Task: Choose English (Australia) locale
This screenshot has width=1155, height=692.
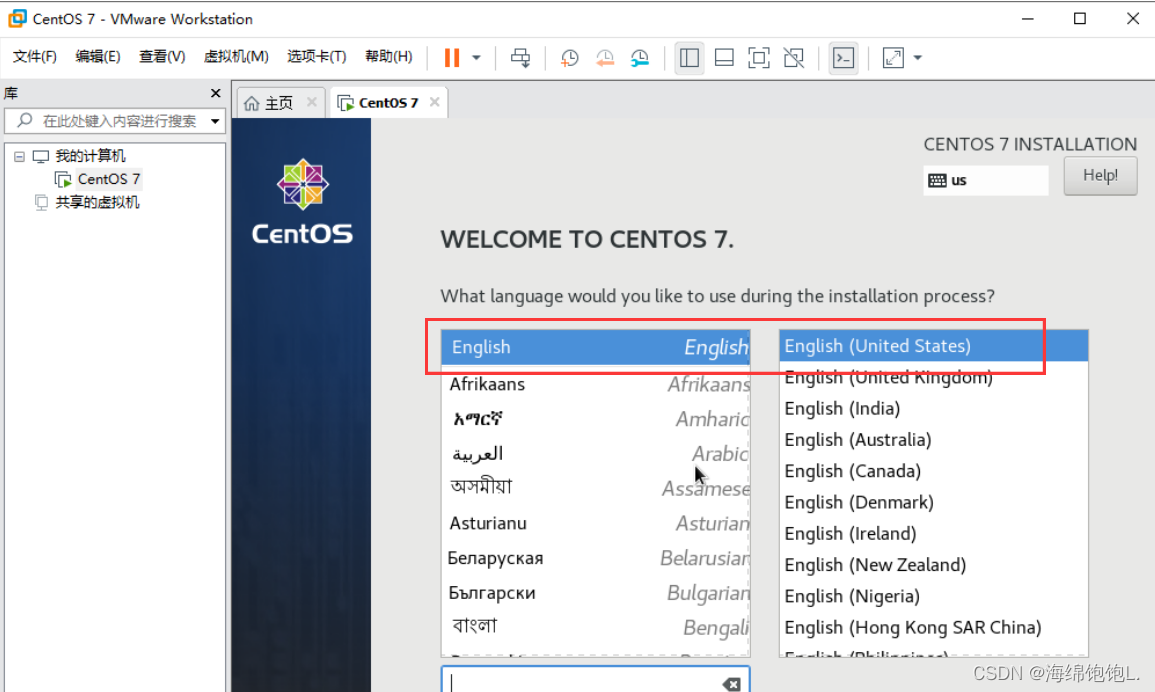Action: (933, 440)
